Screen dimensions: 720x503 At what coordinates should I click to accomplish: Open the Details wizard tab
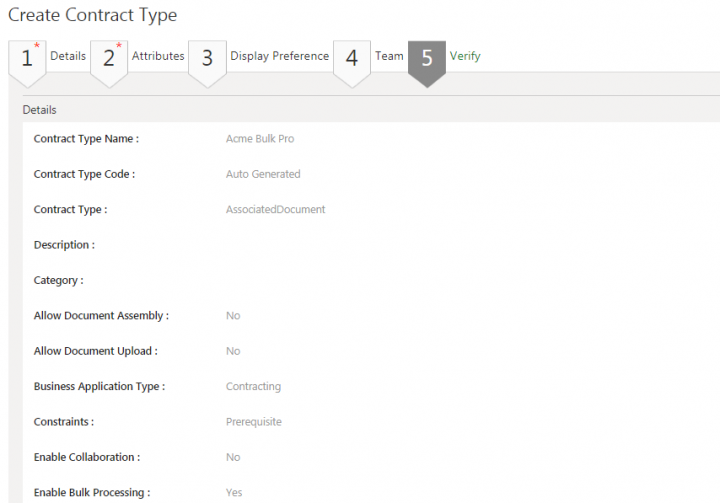[68, 56]
